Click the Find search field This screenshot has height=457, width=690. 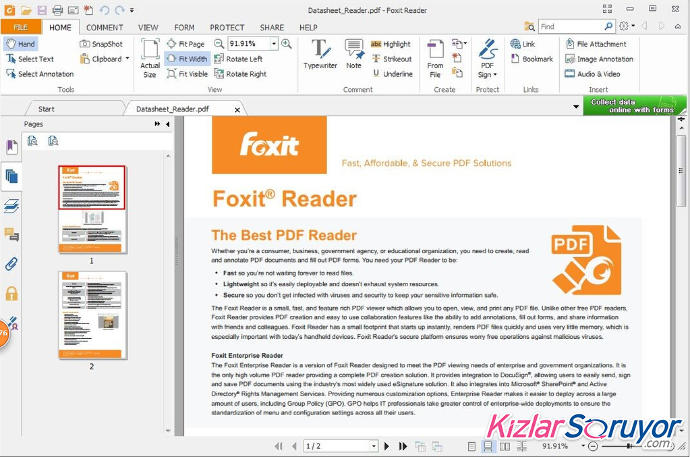[570, 26]
